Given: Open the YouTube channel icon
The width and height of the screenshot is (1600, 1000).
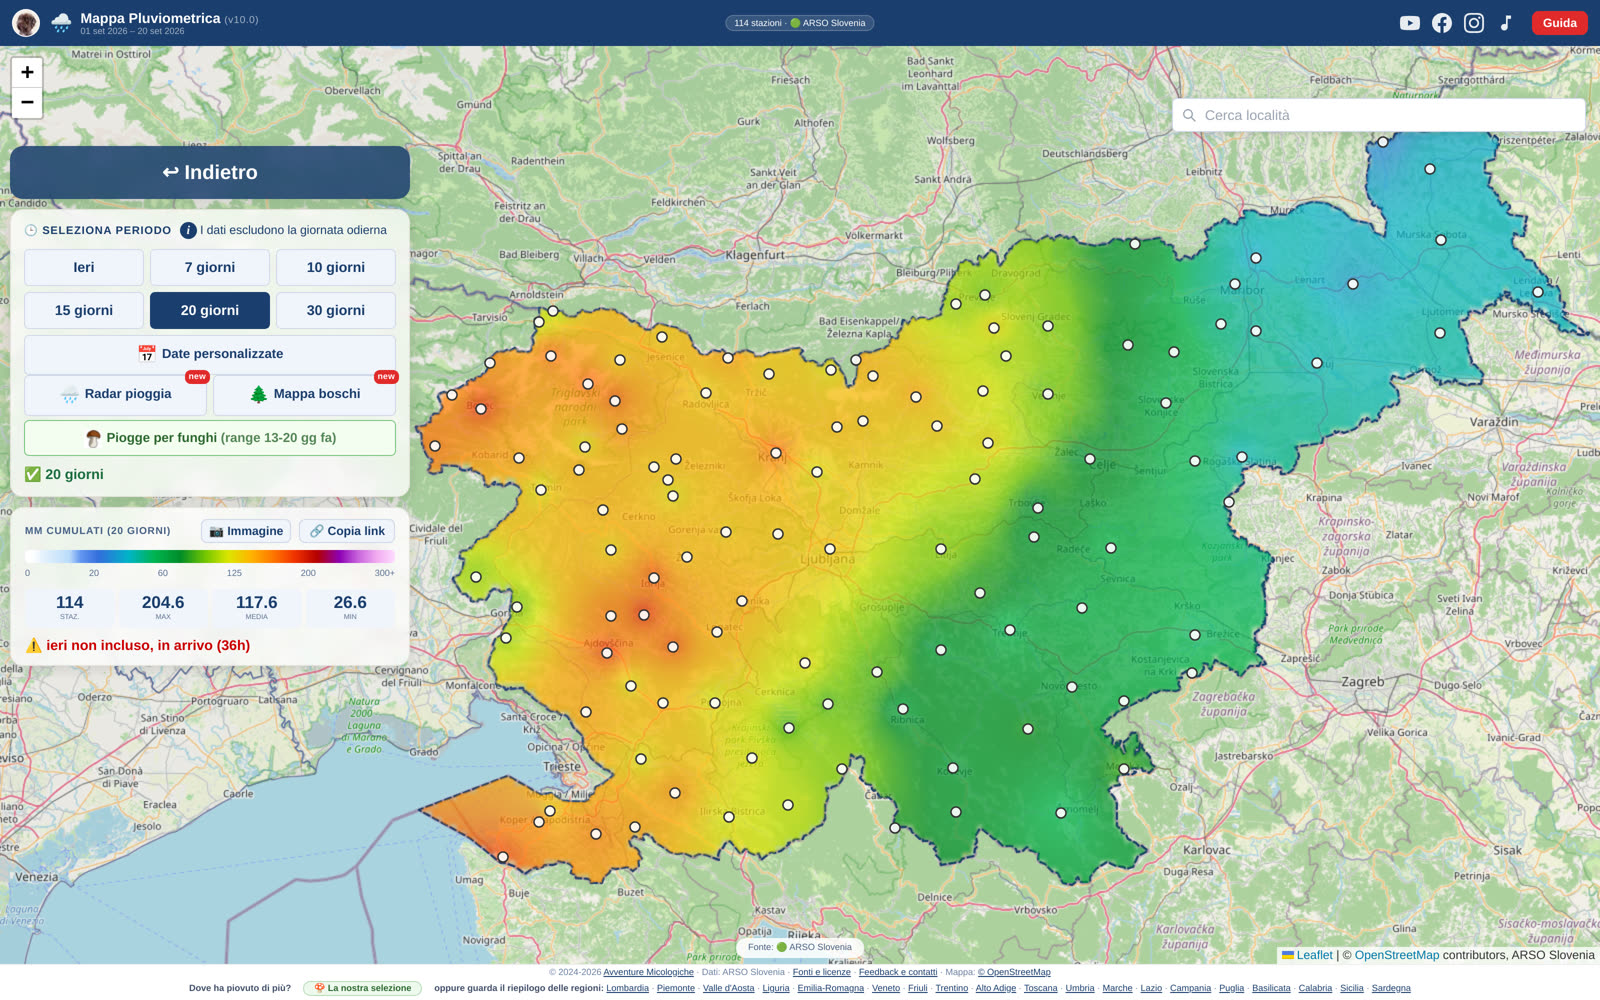Looking at the screenshot, I should (x=1409, y=23).
